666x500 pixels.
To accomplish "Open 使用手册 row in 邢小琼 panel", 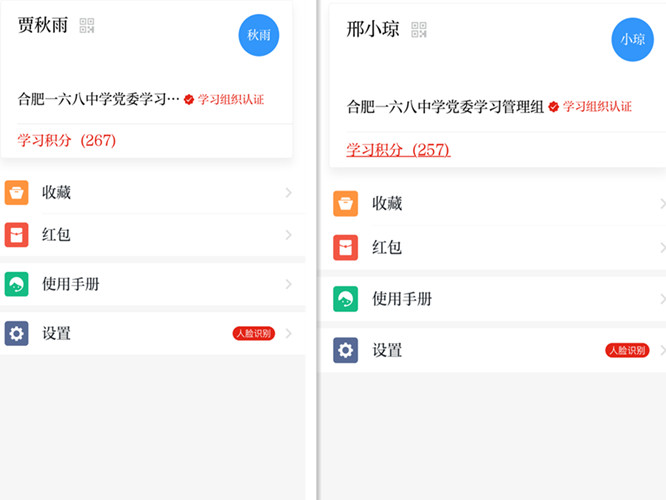I will point(492,299).
